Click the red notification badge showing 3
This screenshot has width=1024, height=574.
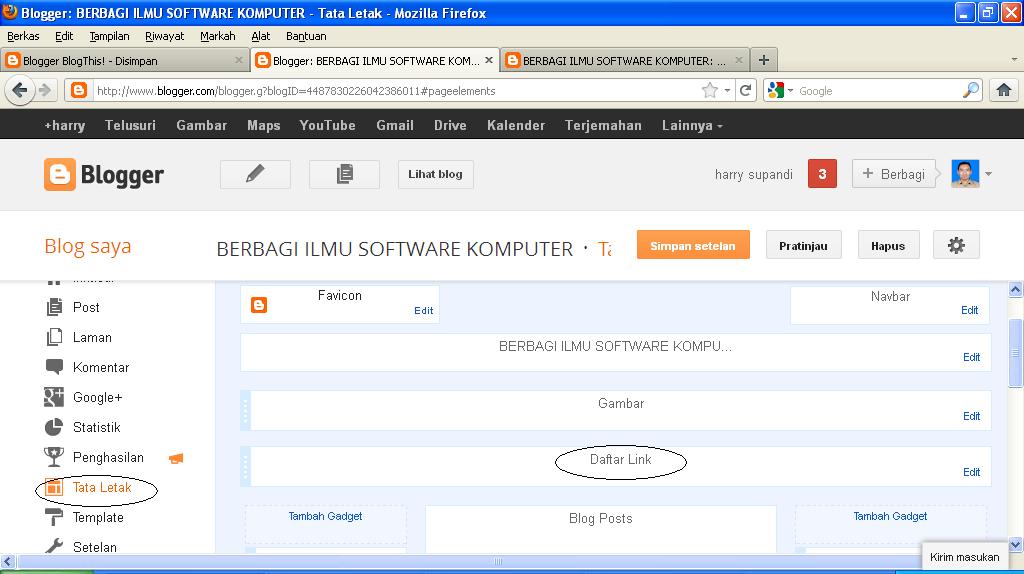coord(822,174)
